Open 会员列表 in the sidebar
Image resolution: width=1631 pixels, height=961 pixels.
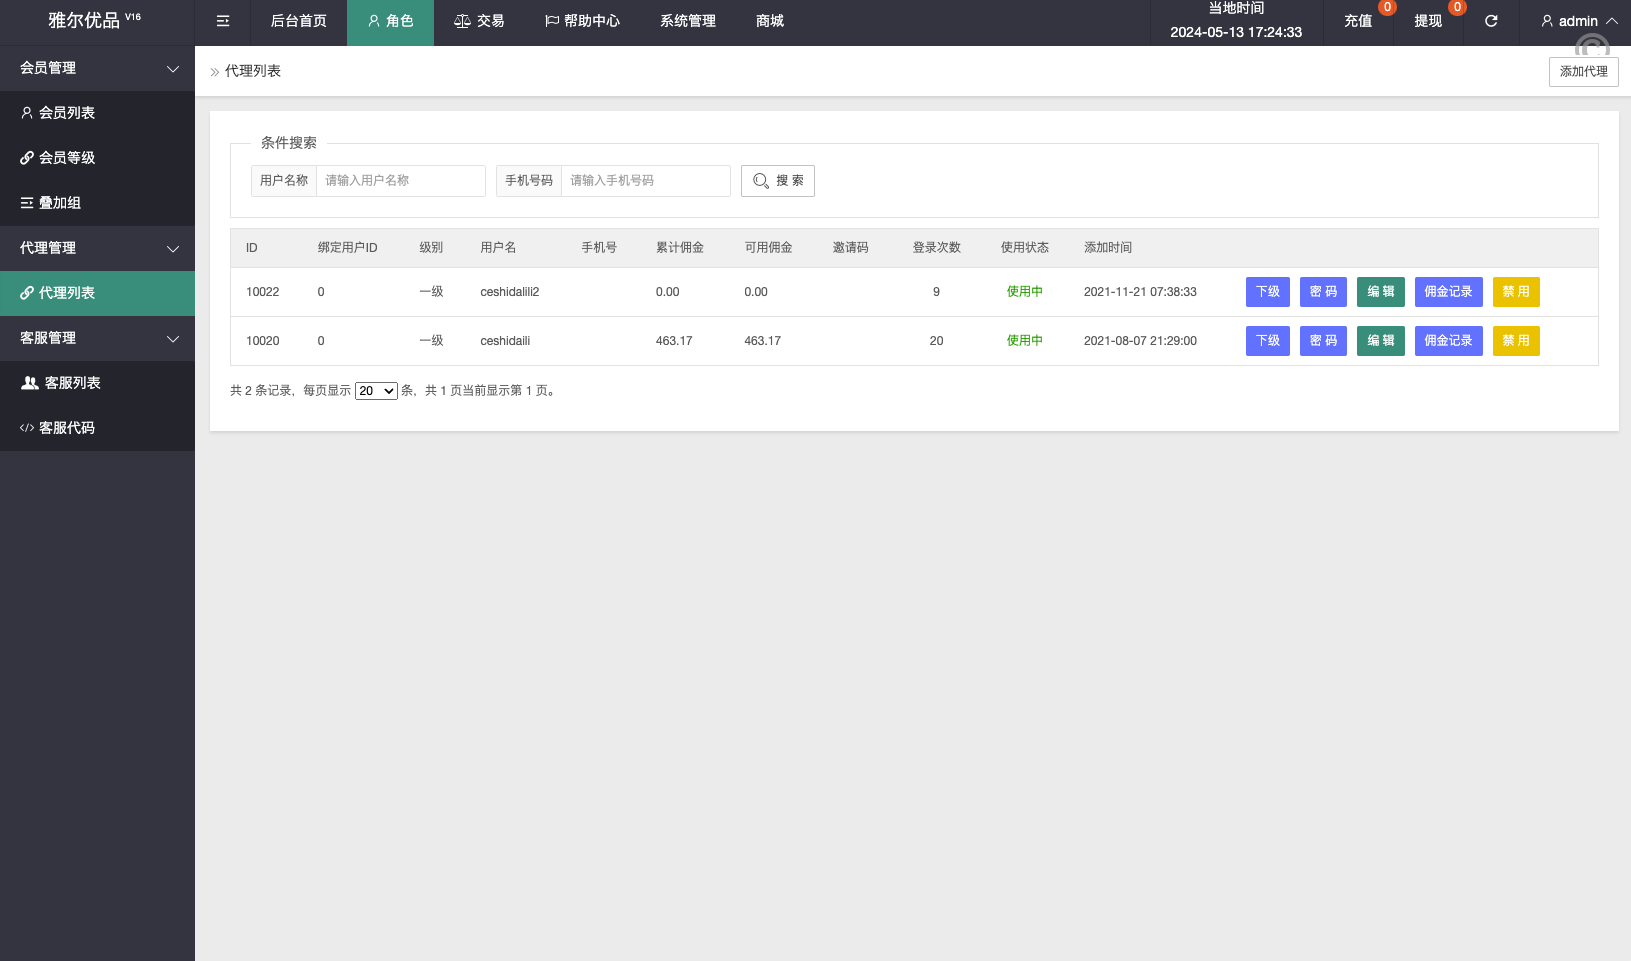click(67, 113)
